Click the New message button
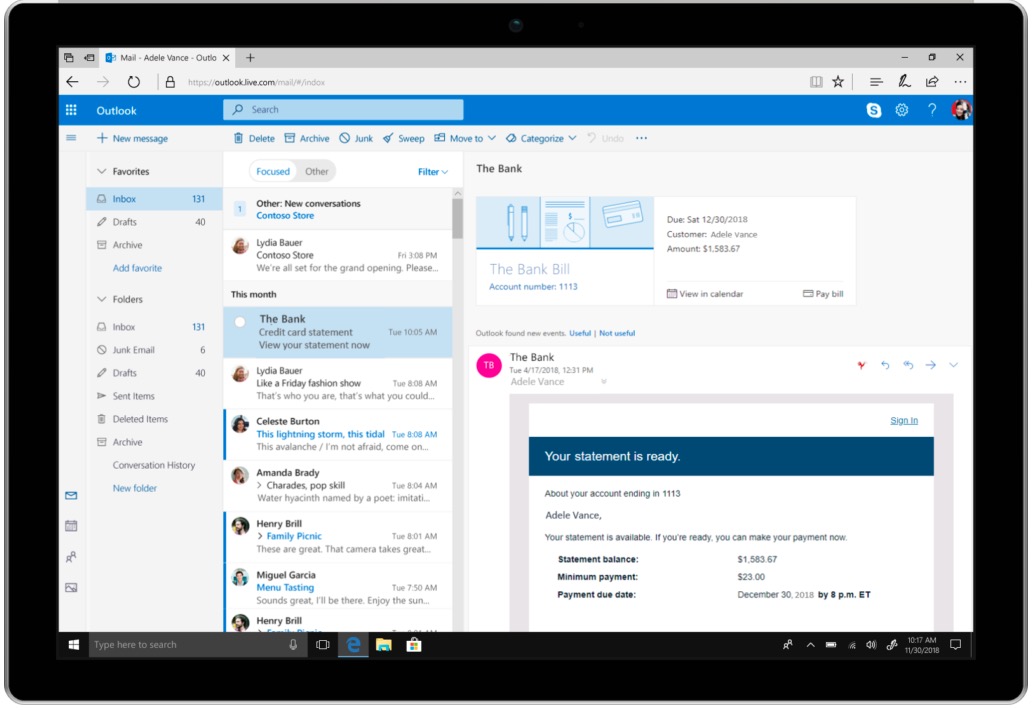 click(x=132, y=139)
